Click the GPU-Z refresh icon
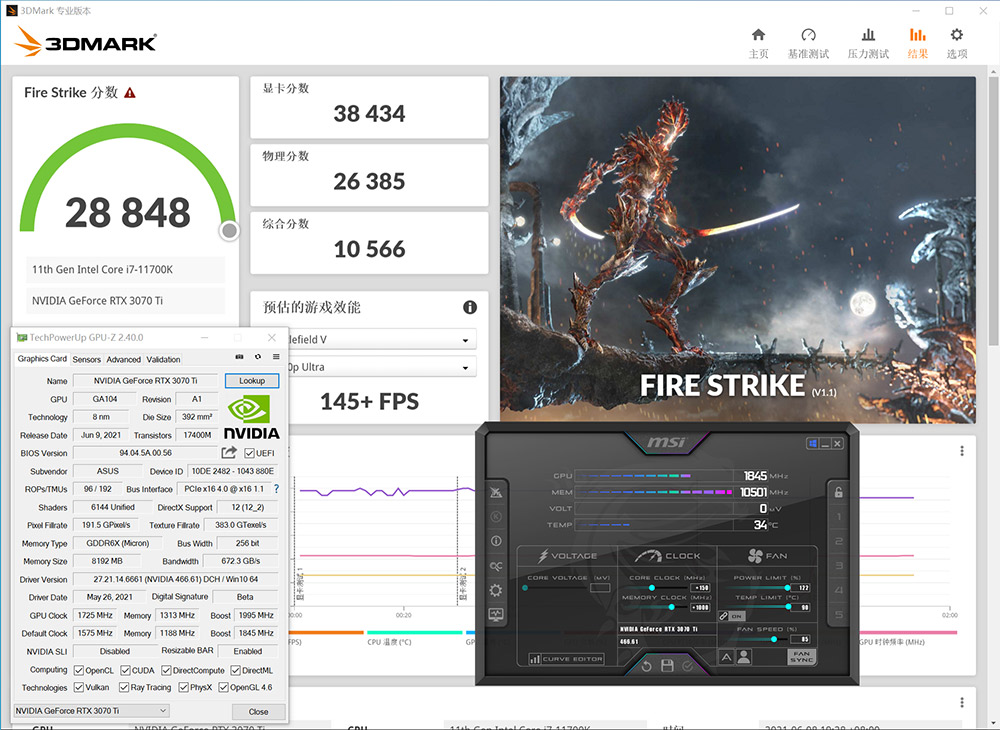The image size is (1000, 730). pos(258,357)
